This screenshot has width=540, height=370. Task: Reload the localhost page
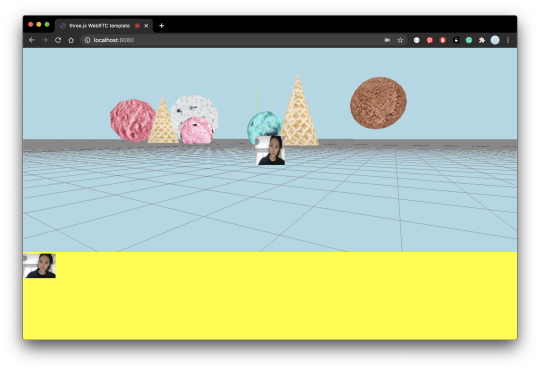[58, 40]
